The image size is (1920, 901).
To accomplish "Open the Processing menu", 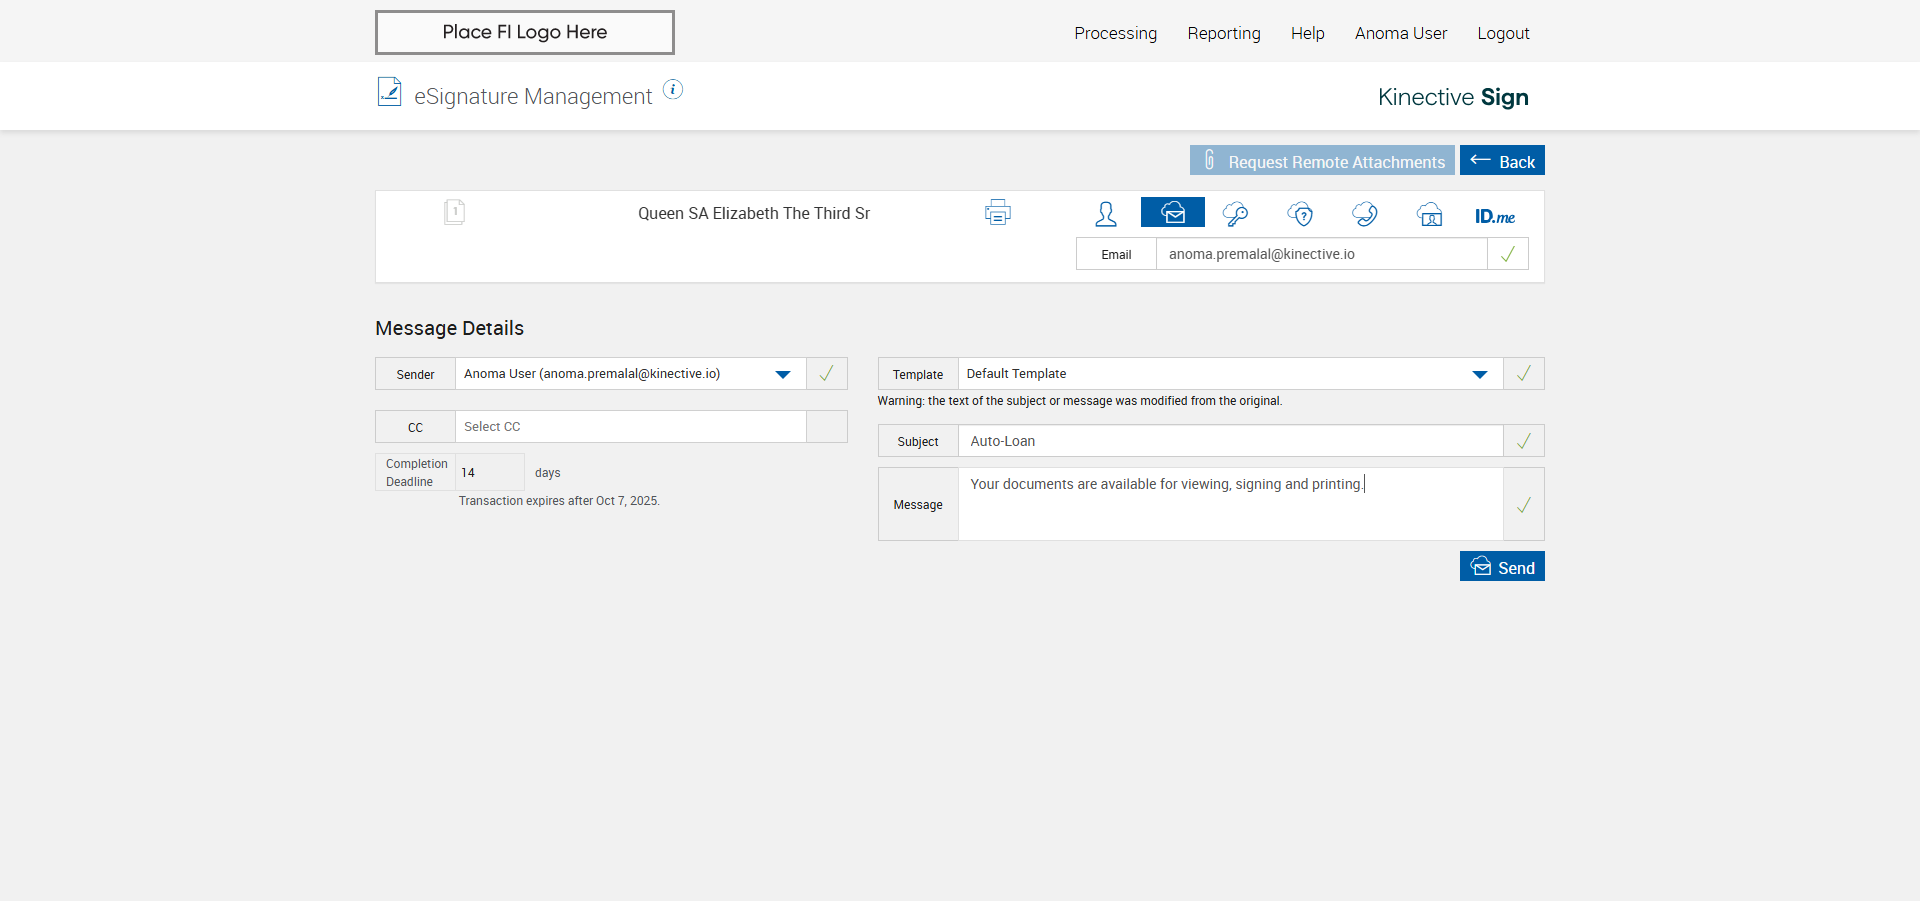I will coord(1115,33).
